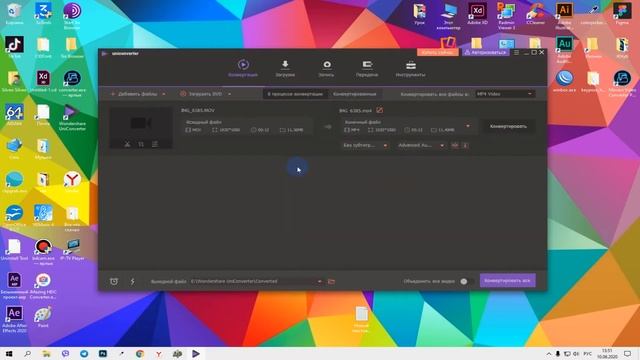Image resolution: width=640 pixels, height=360 pixels.
Task: Open Chrome from the taskbar
Action: click(140, 353)
